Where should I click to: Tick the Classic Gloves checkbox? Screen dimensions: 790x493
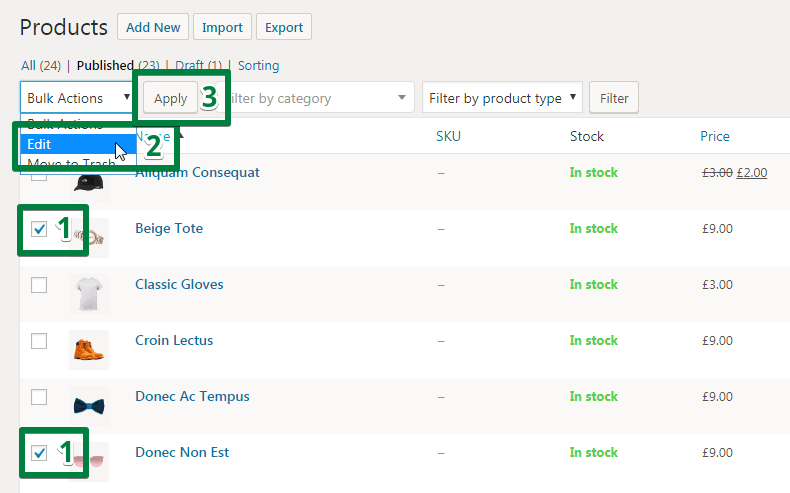click(39, 285)
